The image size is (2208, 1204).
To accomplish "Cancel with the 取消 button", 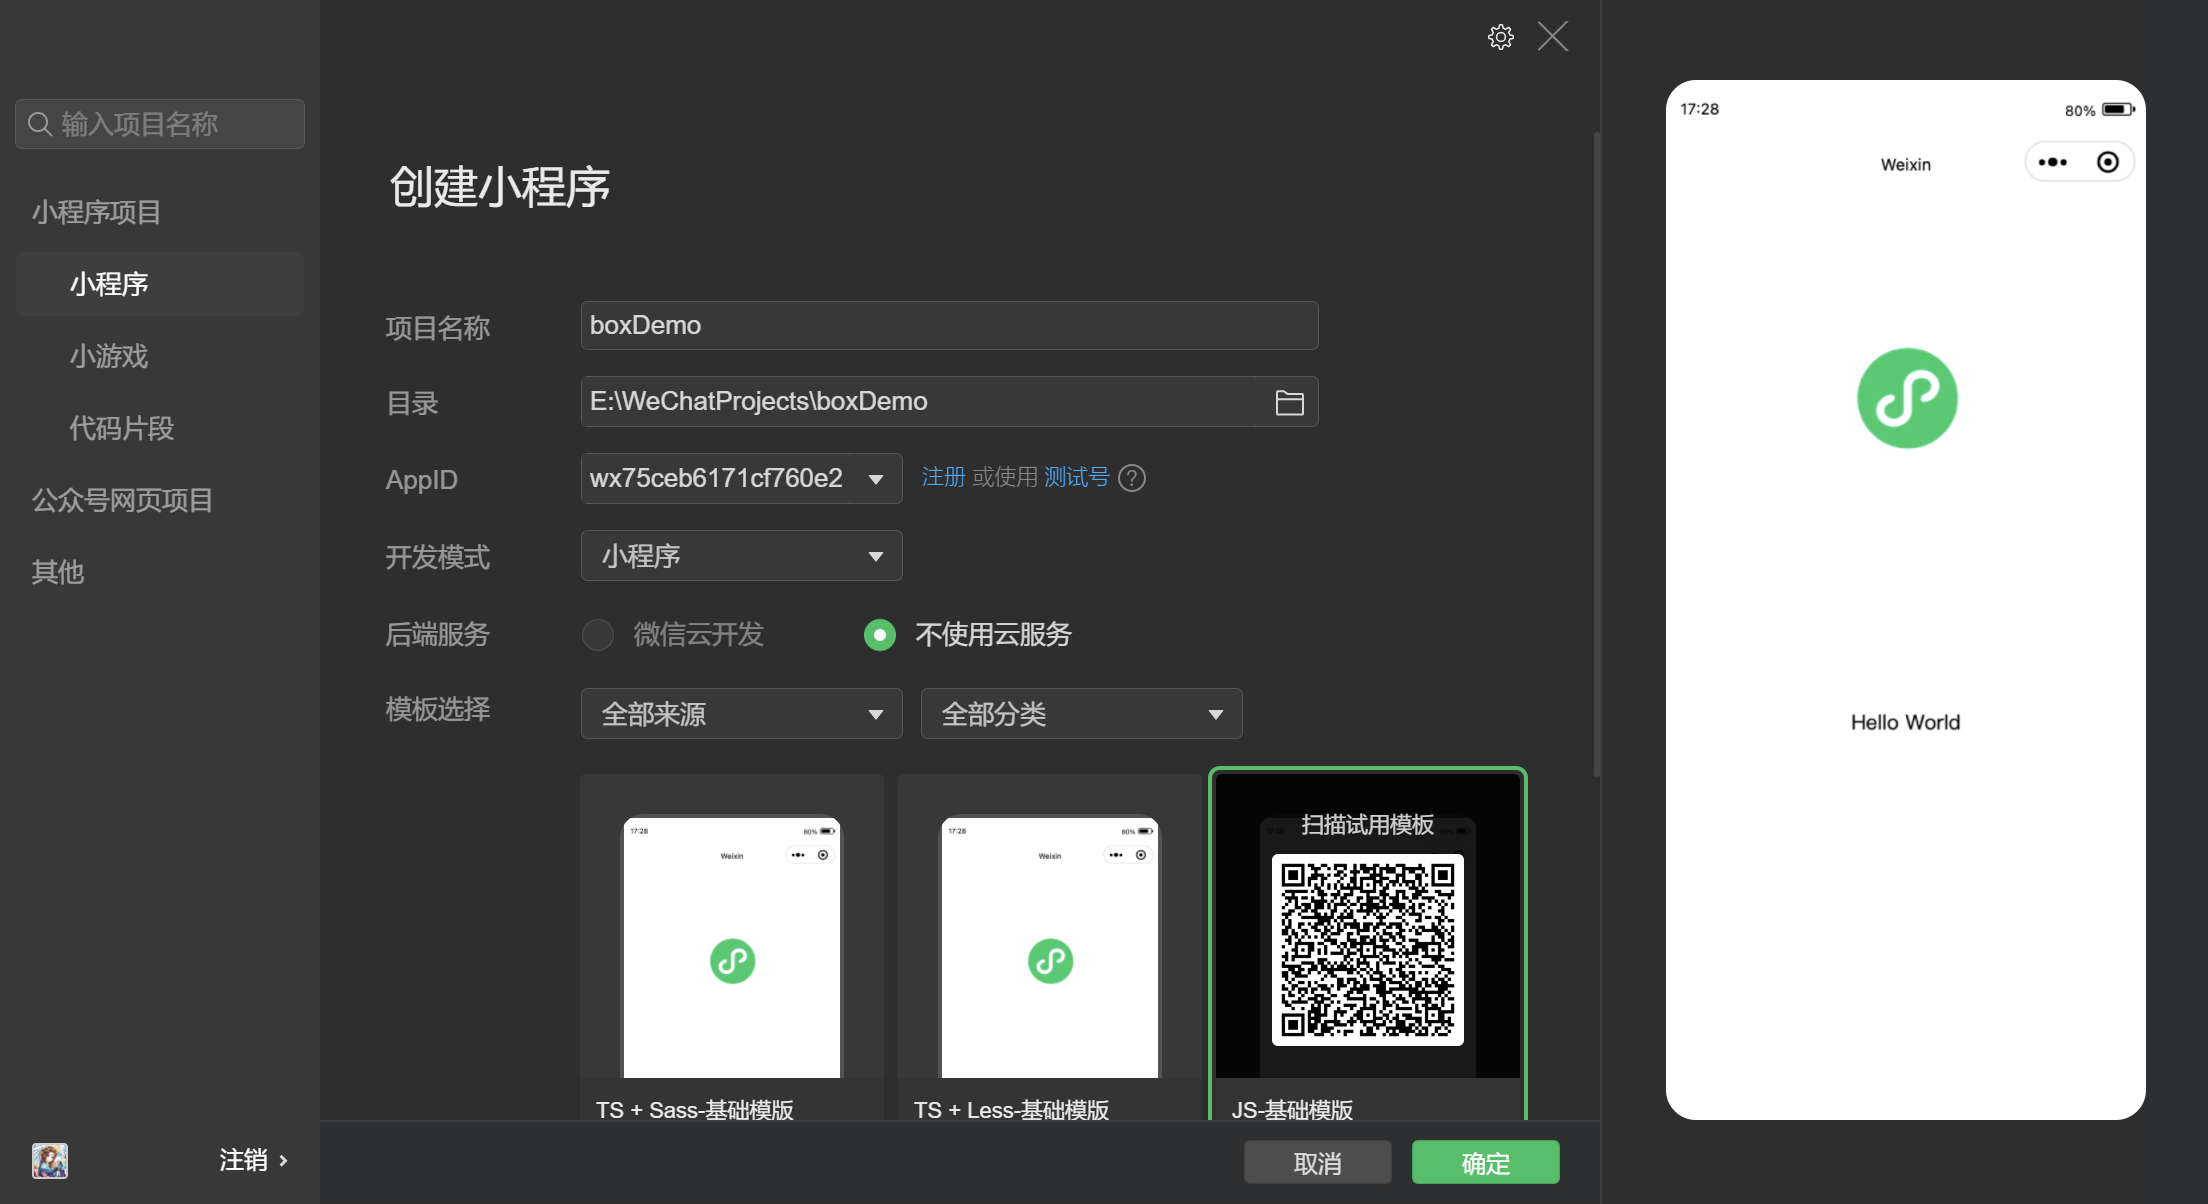I will point(1317,1162).
